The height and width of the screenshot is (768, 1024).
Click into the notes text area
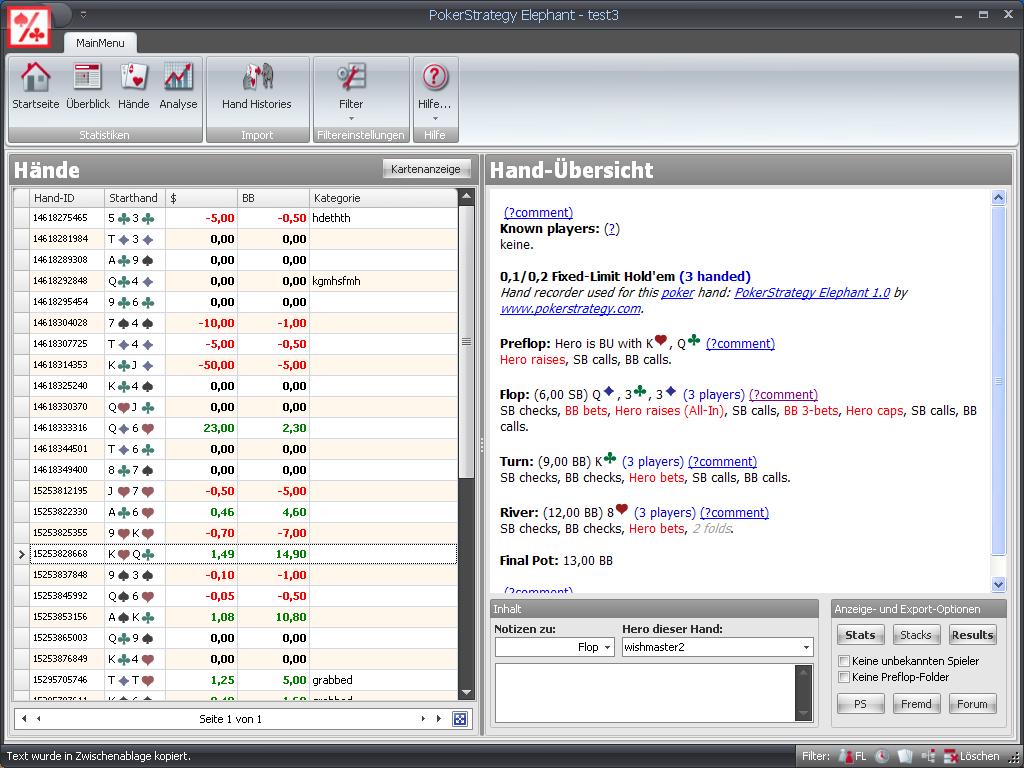645,692
